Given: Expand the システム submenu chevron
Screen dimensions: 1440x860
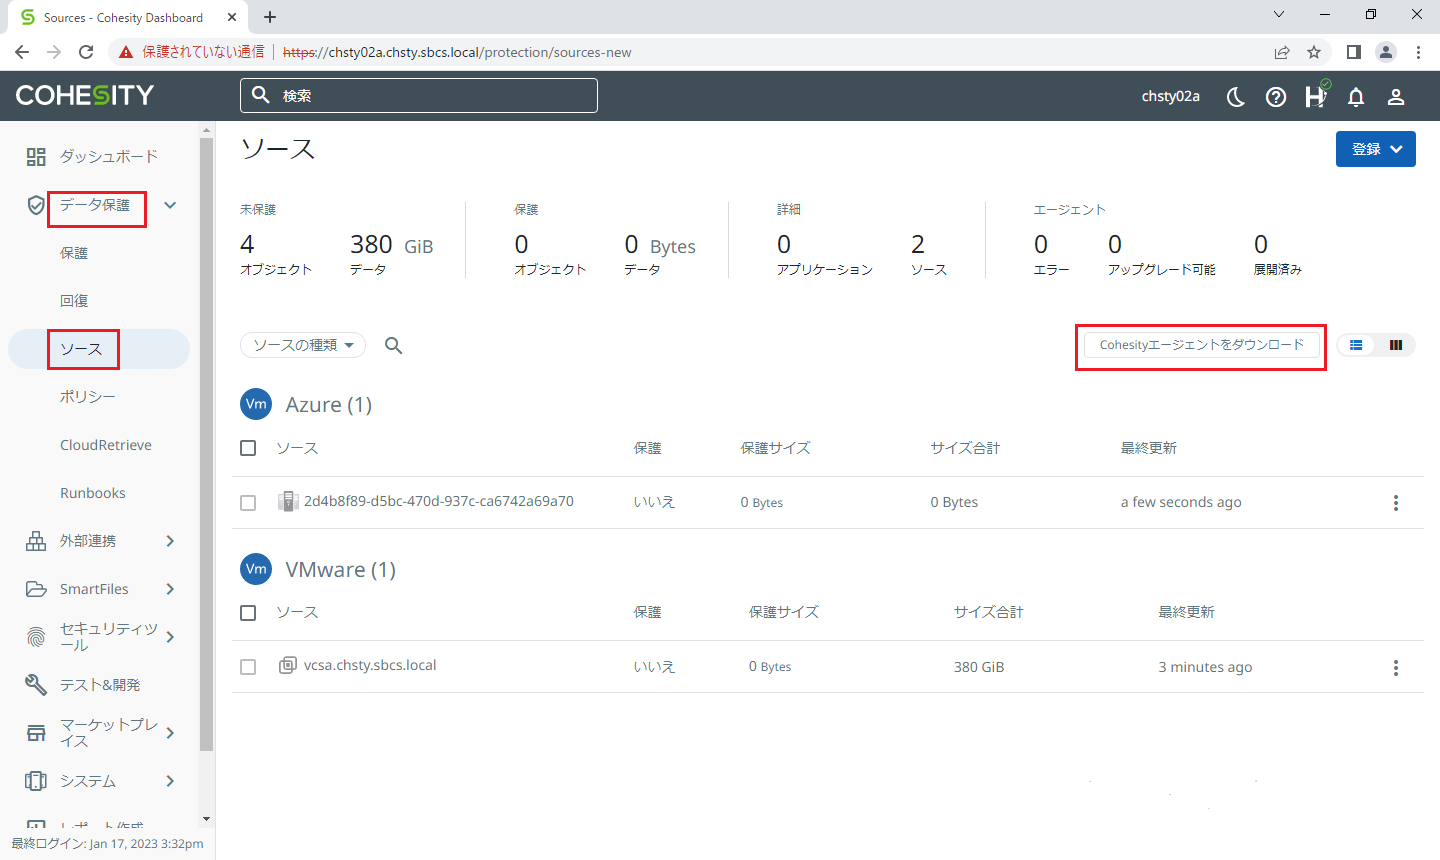Looking at the screenshot, I should point(170,781).
